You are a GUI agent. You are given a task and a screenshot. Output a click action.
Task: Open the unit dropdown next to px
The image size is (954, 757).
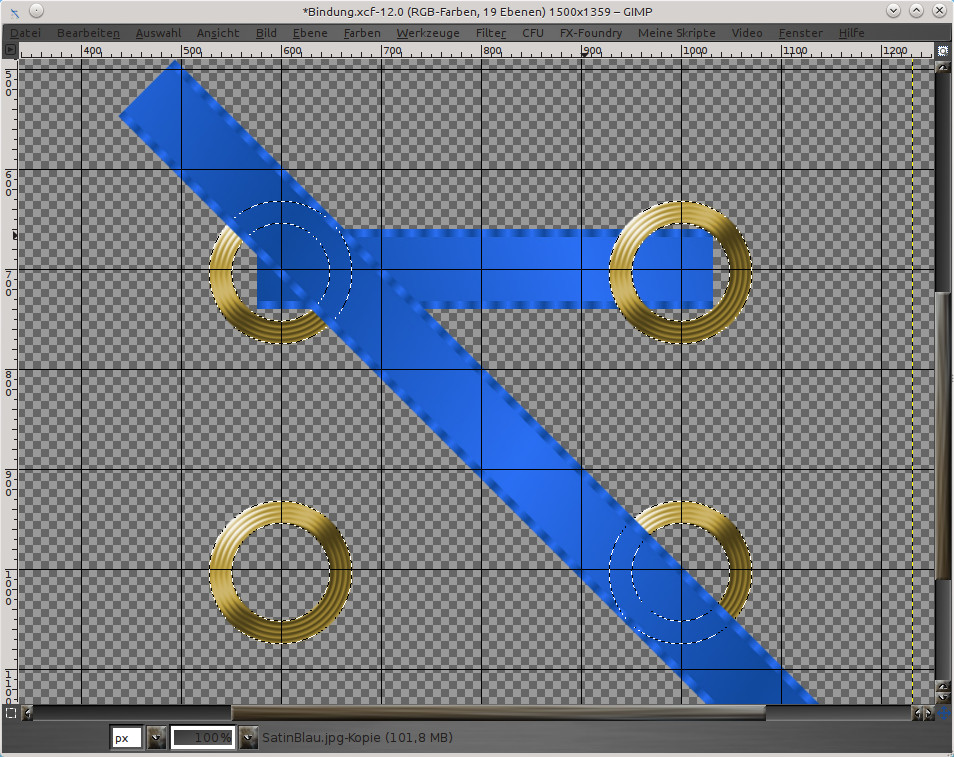click(156, 738)
